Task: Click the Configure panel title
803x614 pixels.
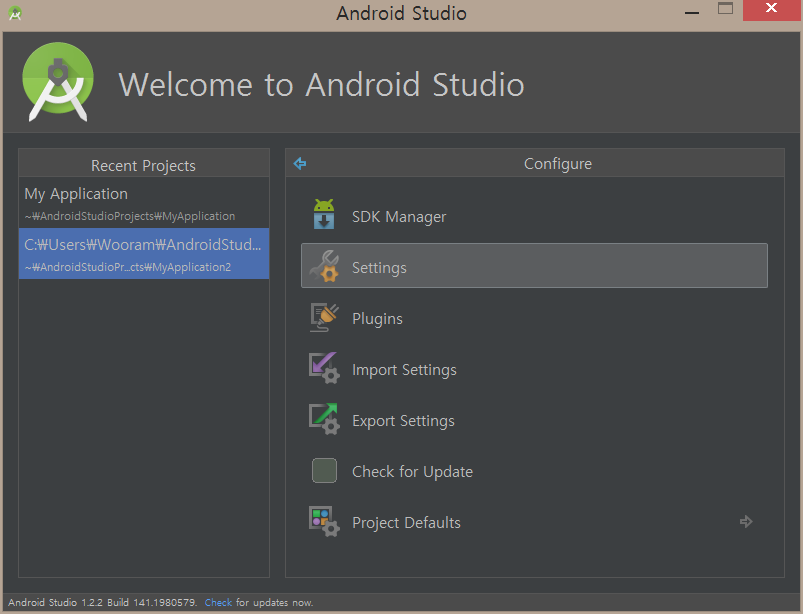Action: [558, 163]
